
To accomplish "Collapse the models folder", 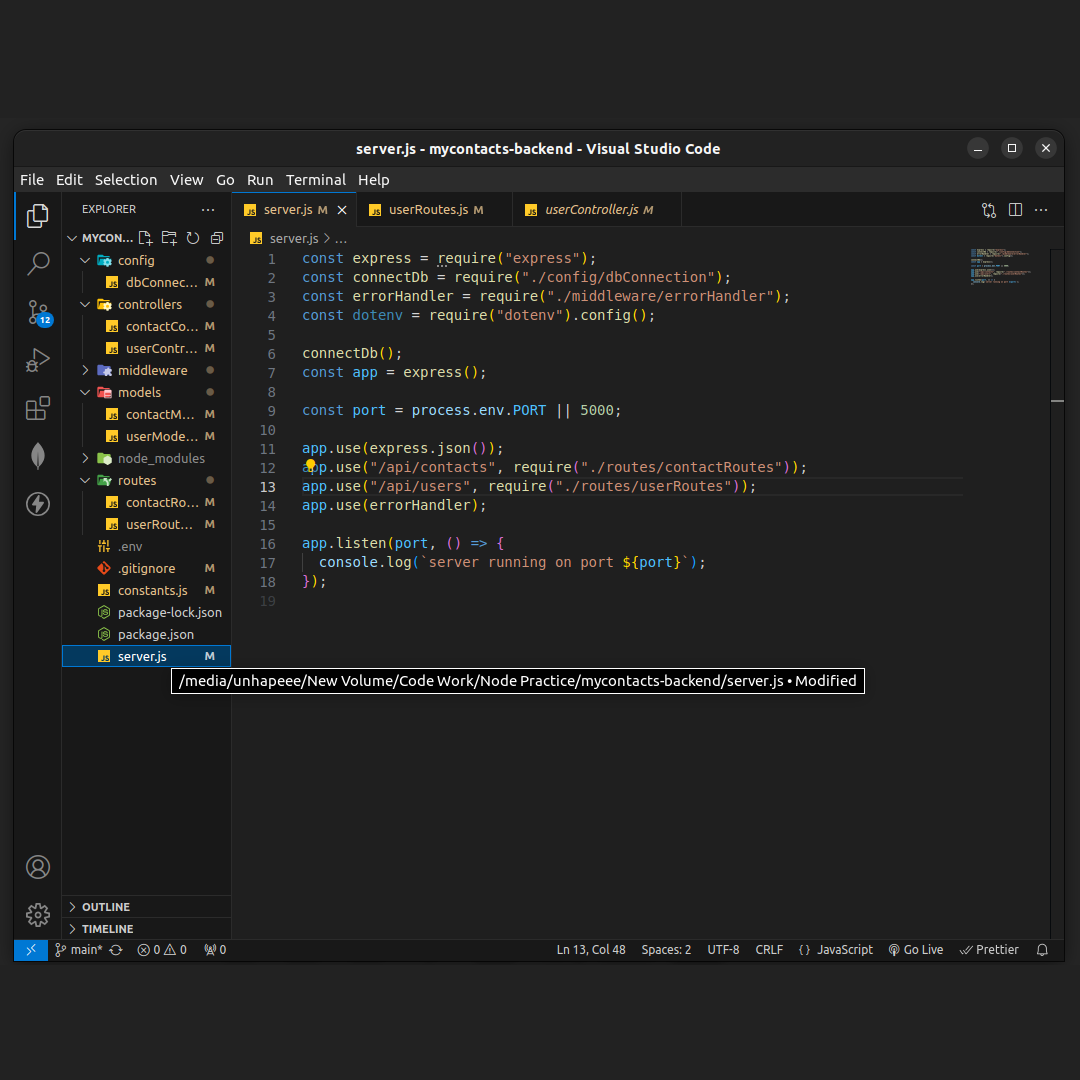I will (x=146, y=393).
